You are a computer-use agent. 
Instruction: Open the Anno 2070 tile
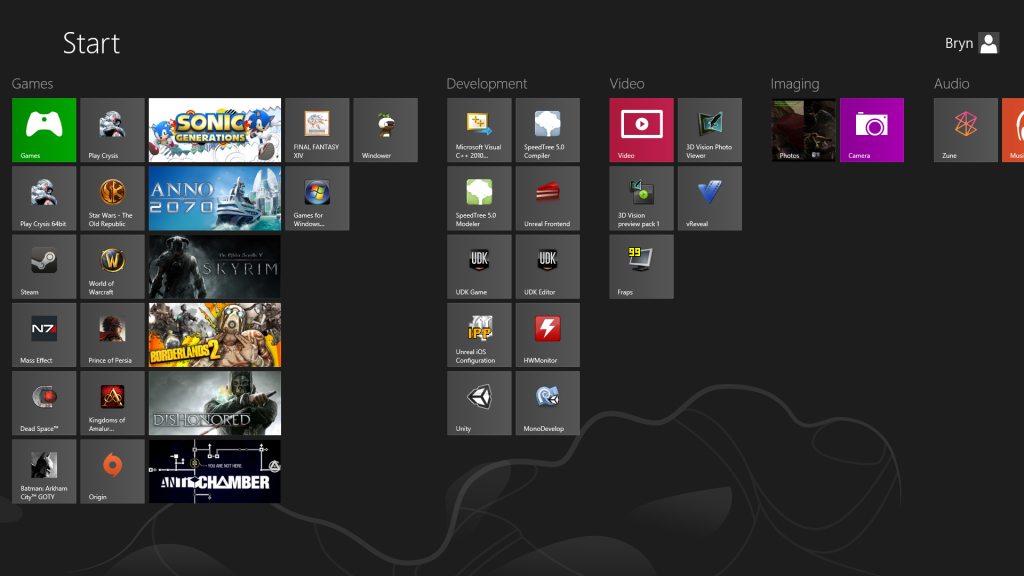215,198
